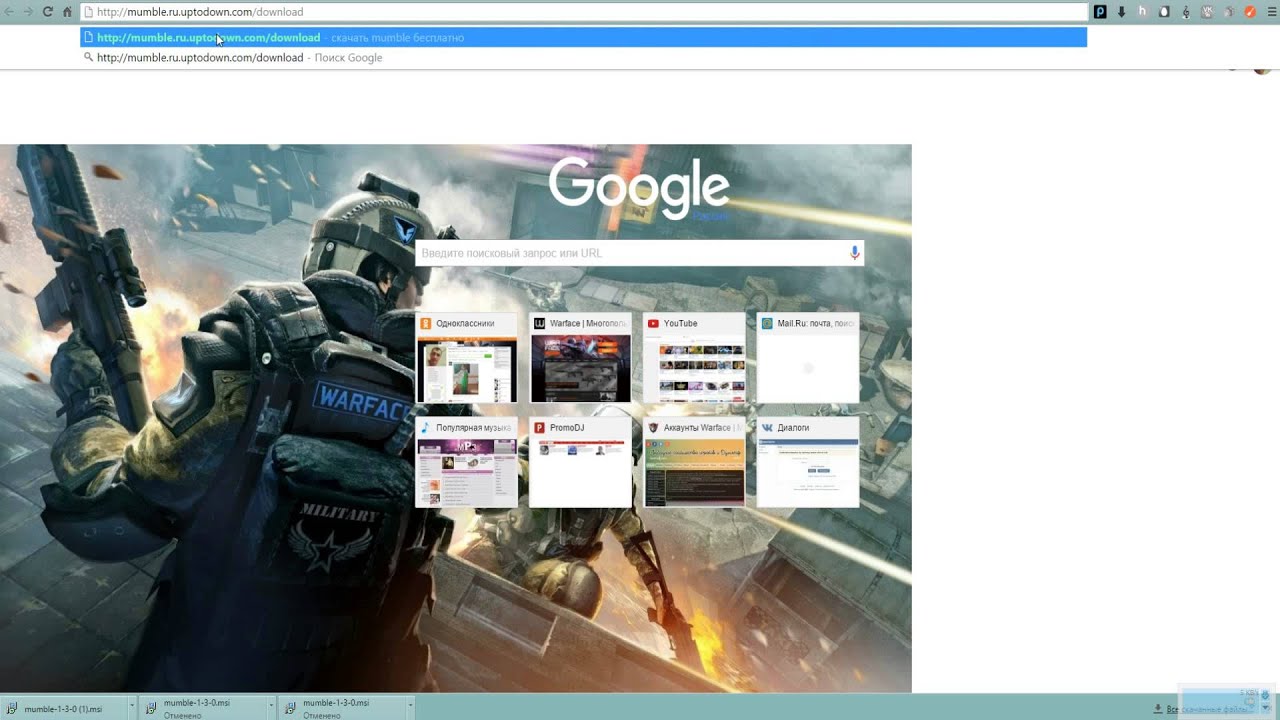Click the last cancelled mumble-1-3-0.msi download
This screenshot has width=1280, height=720.
(x=340, y=708)
